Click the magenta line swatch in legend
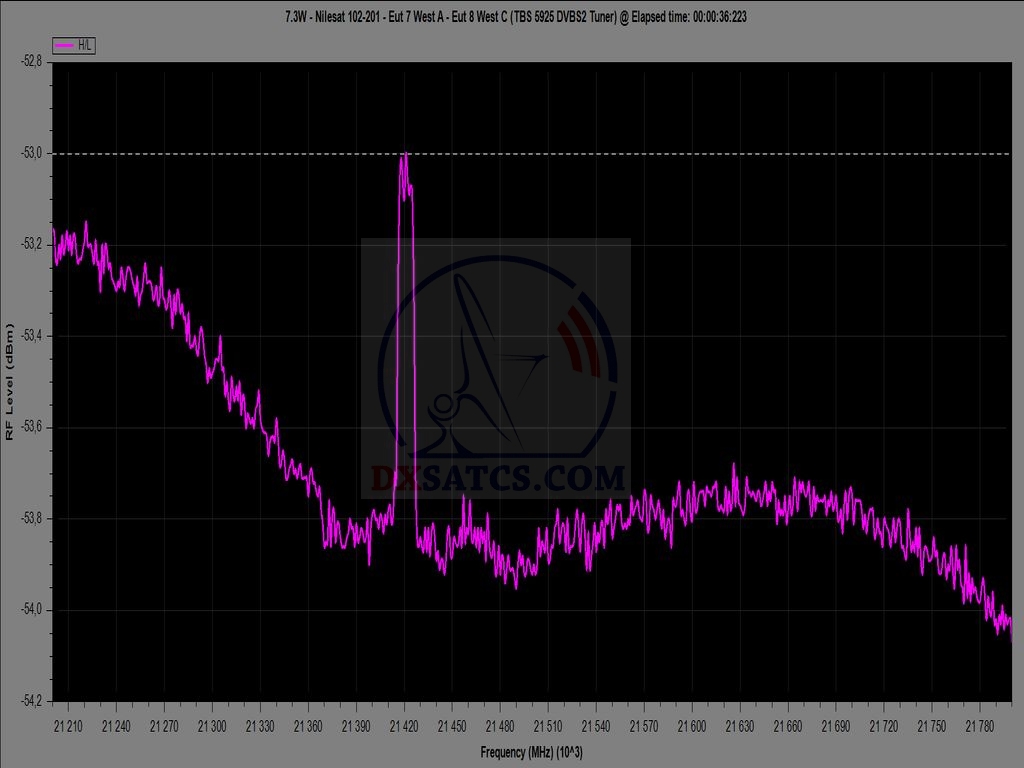This screenshot has width=1024, height=768. [64, 46]
